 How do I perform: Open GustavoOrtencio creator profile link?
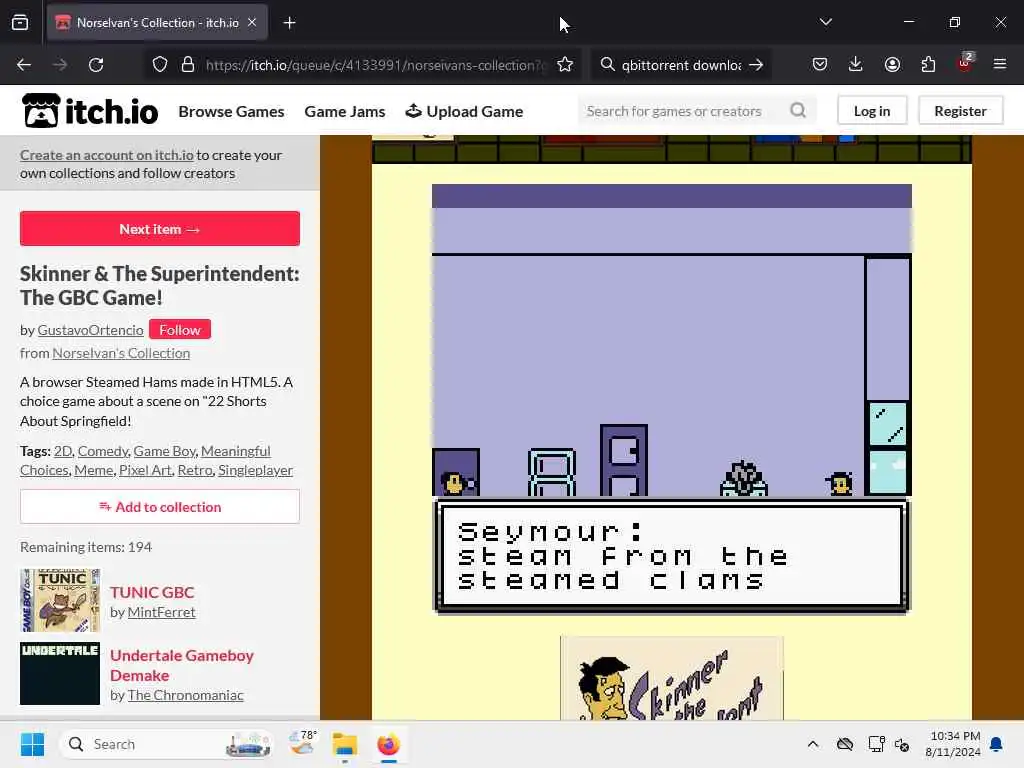coord(90,330)
